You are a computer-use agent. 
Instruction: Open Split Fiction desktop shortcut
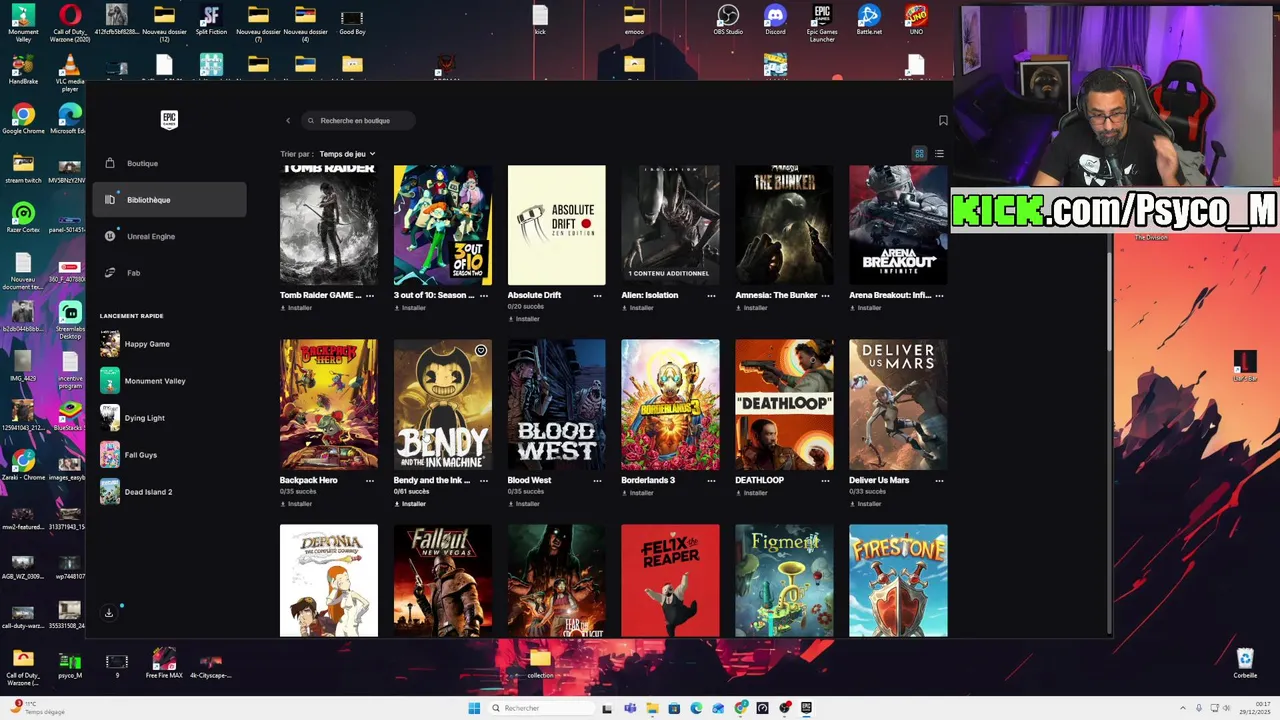tap(211, 20)
